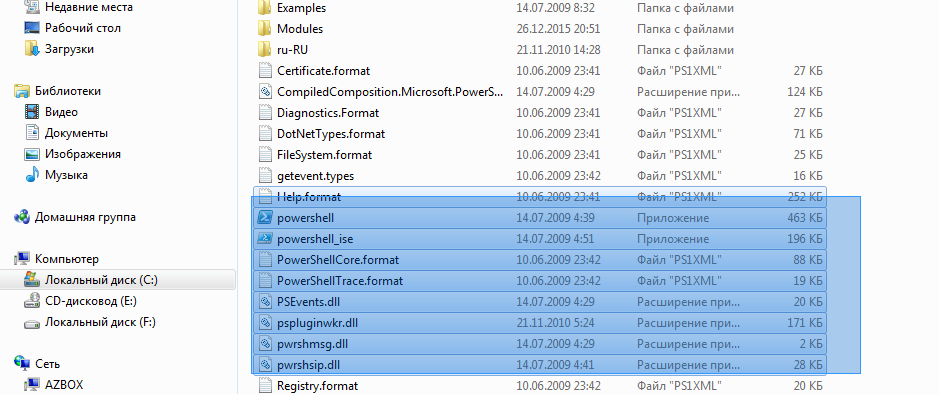Image resolution: width=939 pixels, height=394 pixels.
Task: Click the PowerShellTrace.format file icon
Action: point(265,281)
